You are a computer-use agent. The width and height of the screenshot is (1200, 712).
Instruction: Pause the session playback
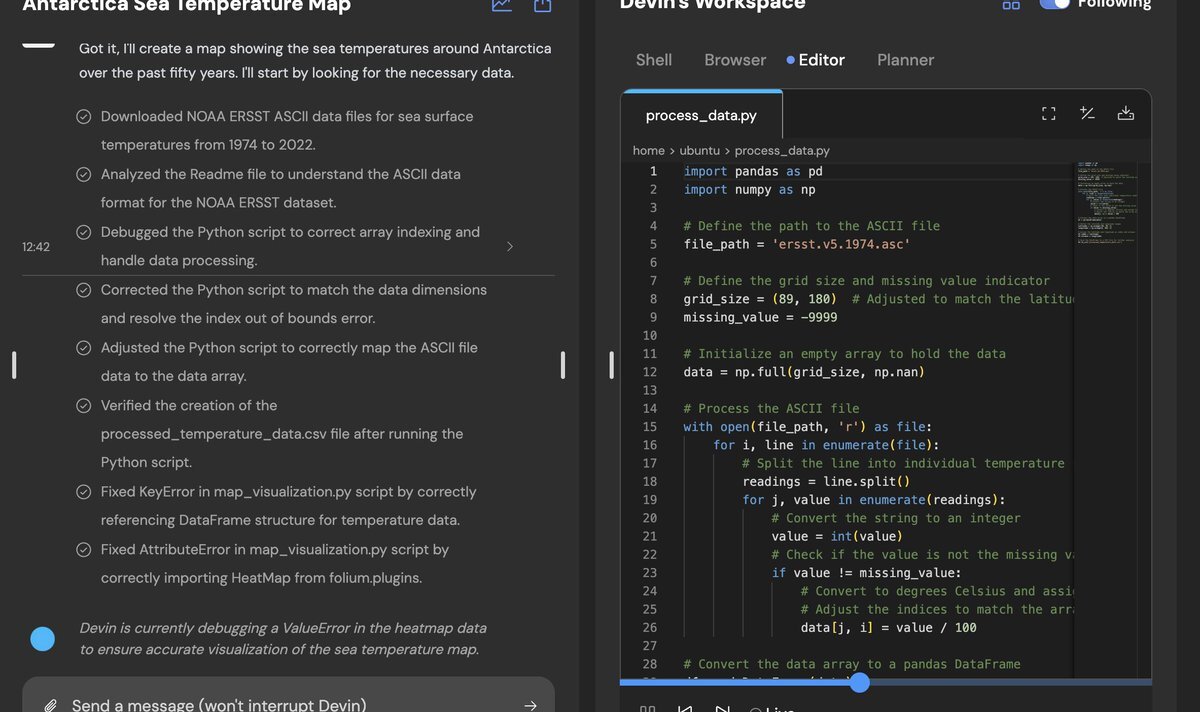[648, 708]
